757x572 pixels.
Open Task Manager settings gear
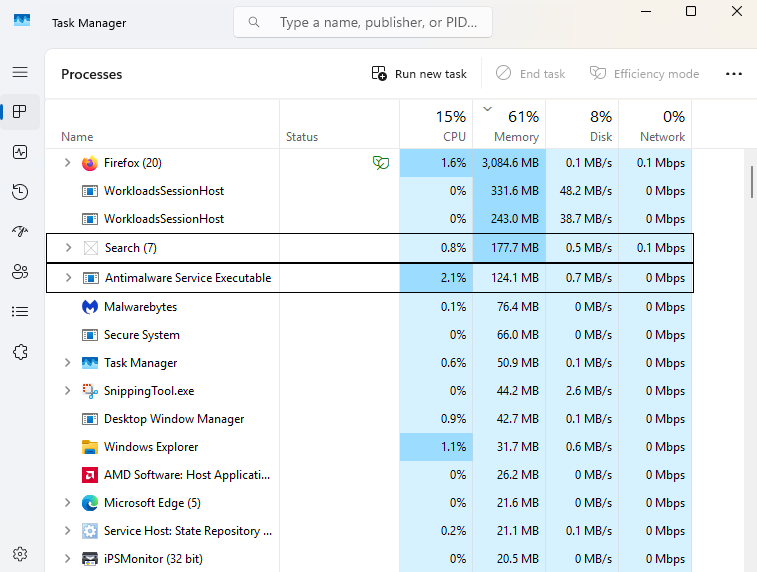tap(20, 553)
